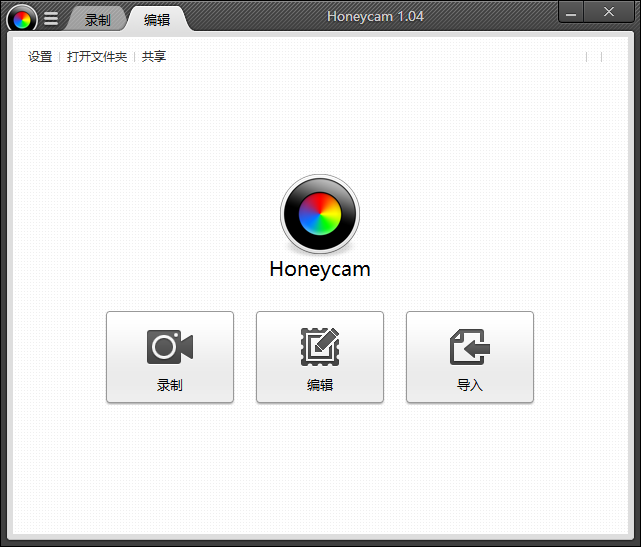Click 打开文件夹 to open folder
Screen dimensions: 641x547
(97, 57)
